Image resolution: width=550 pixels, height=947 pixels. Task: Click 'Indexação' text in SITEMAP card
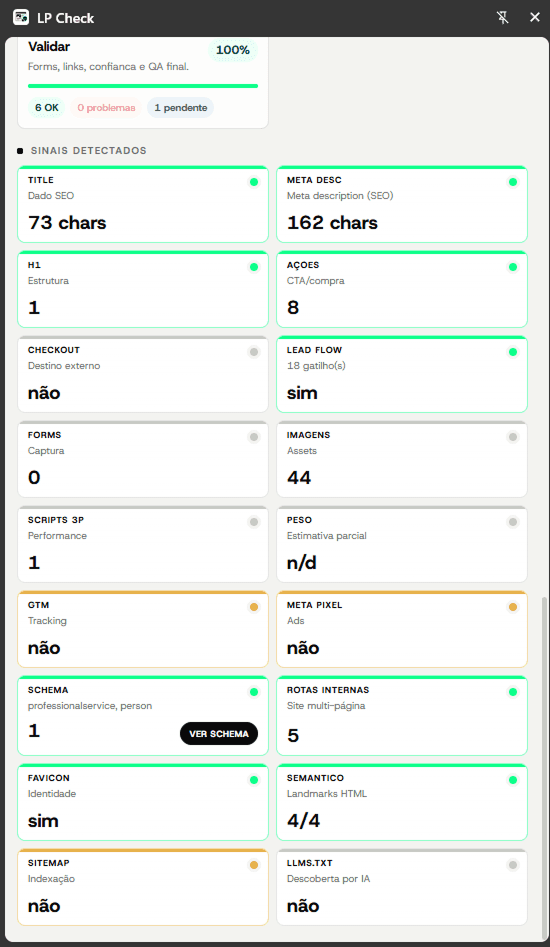[x=51, y=879]
